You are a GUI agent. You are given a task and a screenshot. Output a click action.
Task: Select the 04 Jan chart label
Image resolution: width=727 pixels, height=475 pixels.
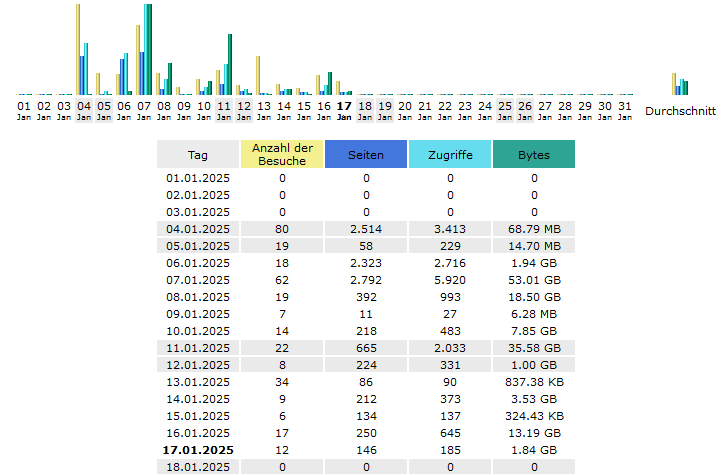pos(84,110)
